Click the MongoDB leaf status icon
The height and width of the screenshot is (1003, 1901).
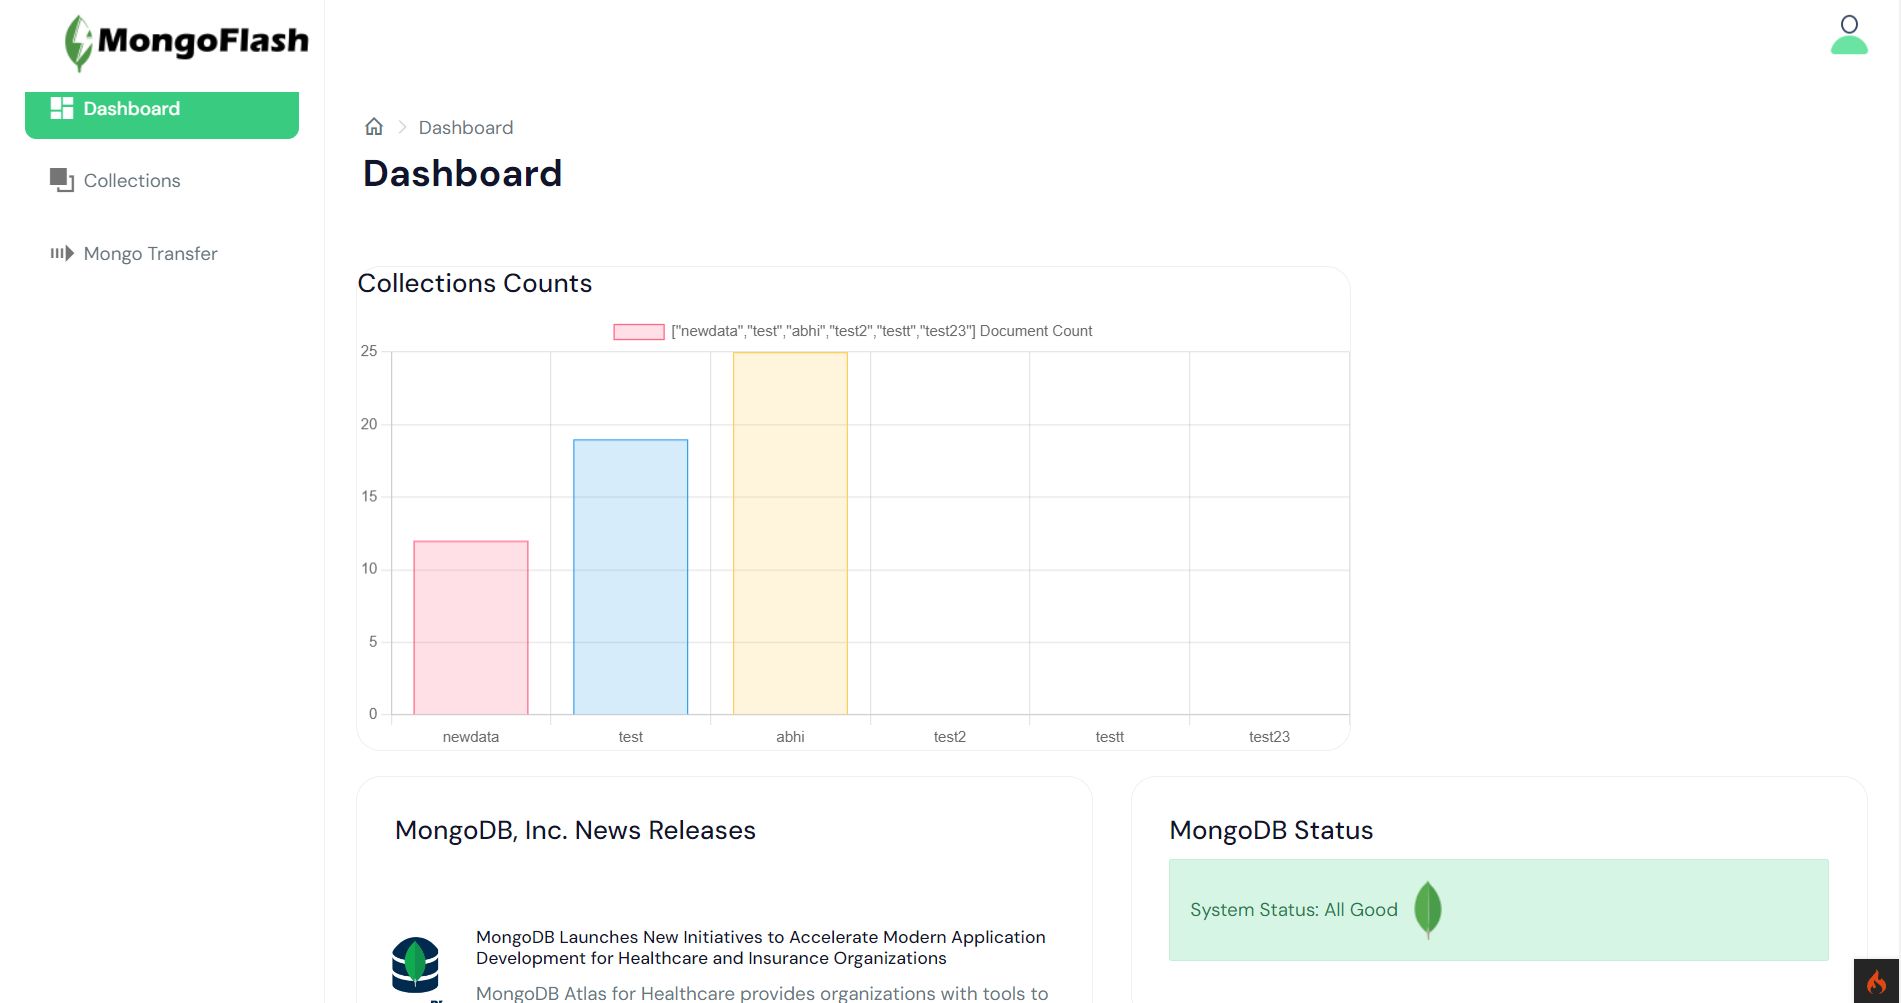[x=1427, y=909]
